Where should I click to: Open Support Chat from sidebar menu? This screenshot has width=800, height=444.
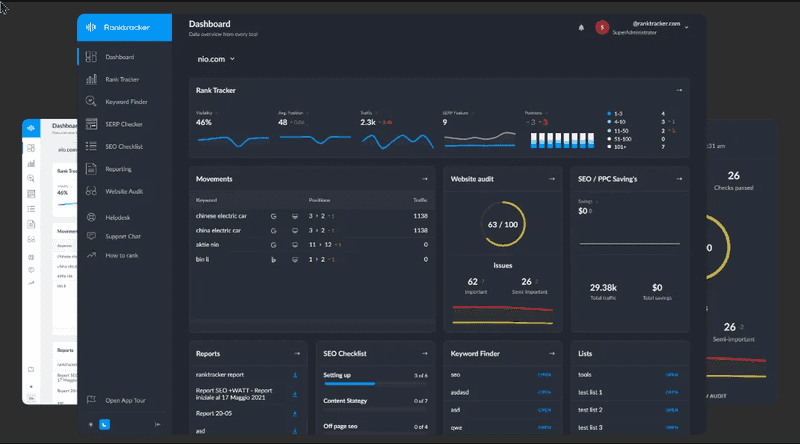coord(124,236)
